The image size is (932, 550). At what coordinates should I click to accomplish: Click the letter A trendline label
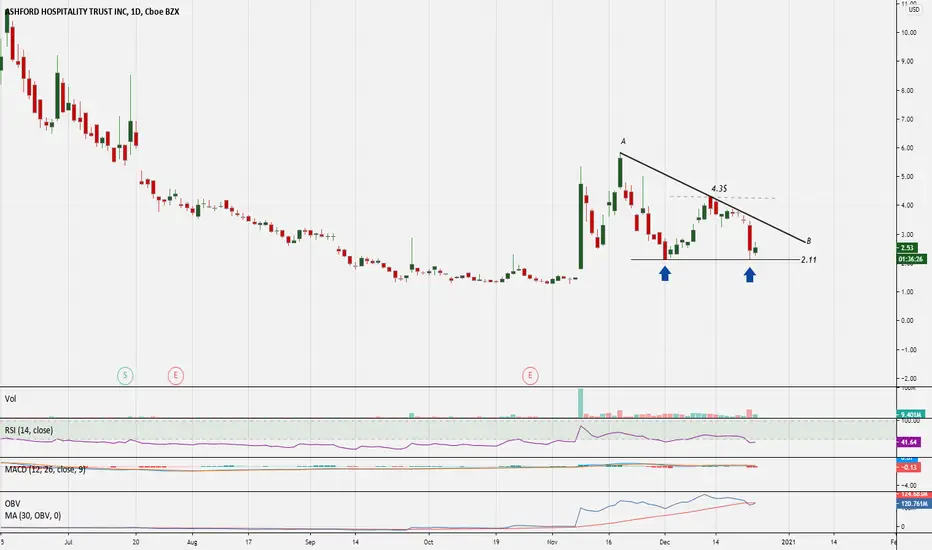point(623,142)
